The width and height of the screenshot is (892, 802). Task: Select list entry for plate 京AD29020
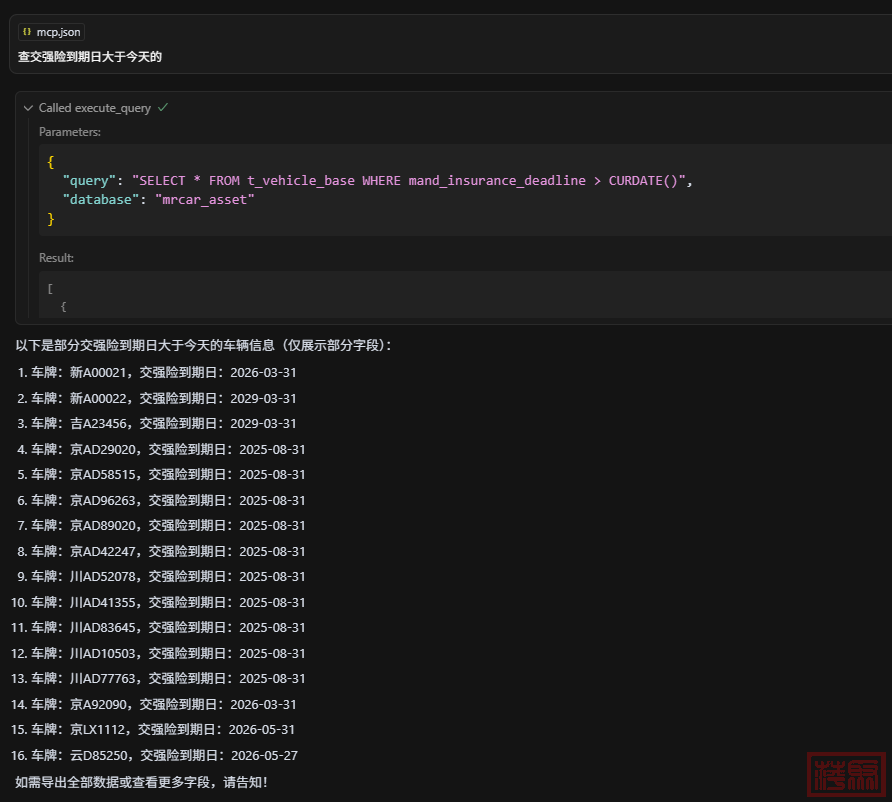[168, 449]
